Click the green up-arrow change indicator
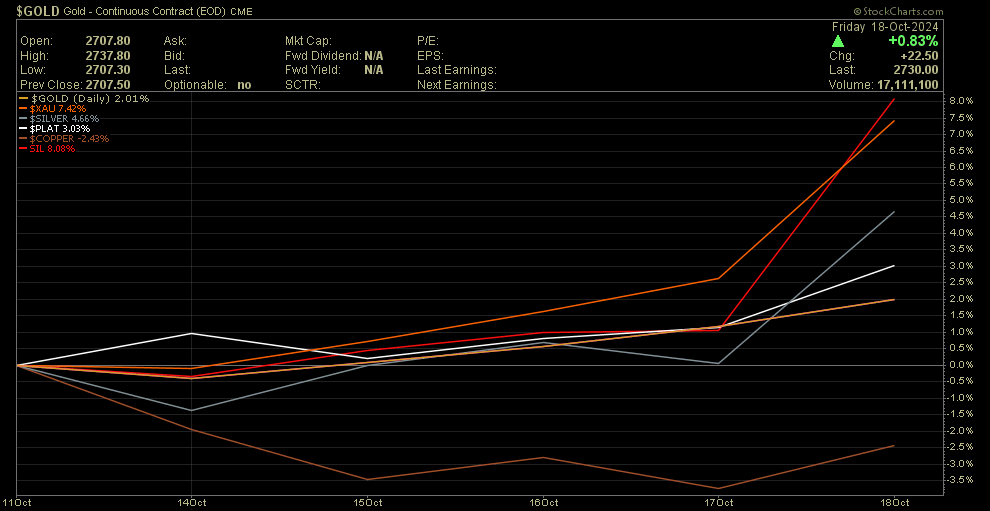This screenshot has height=511, width=990. [838, 41]
